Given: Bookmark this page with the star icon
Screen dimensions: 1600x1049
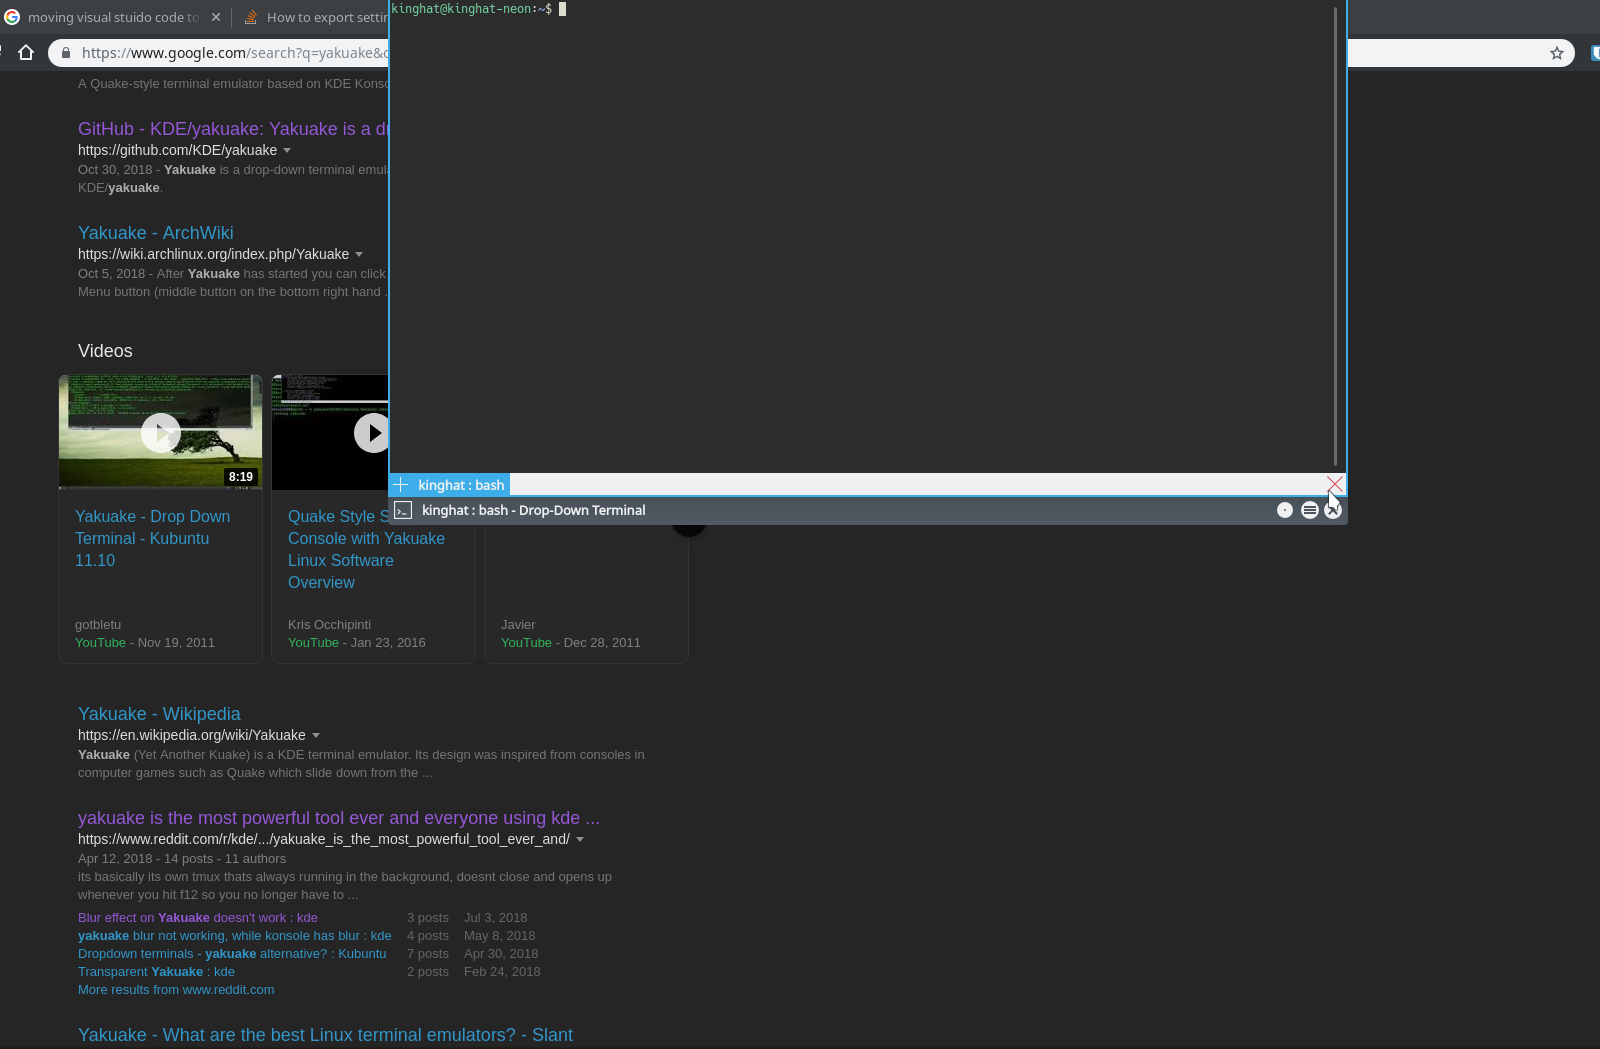Looking at the screenshot, I should coord(1557,53).
